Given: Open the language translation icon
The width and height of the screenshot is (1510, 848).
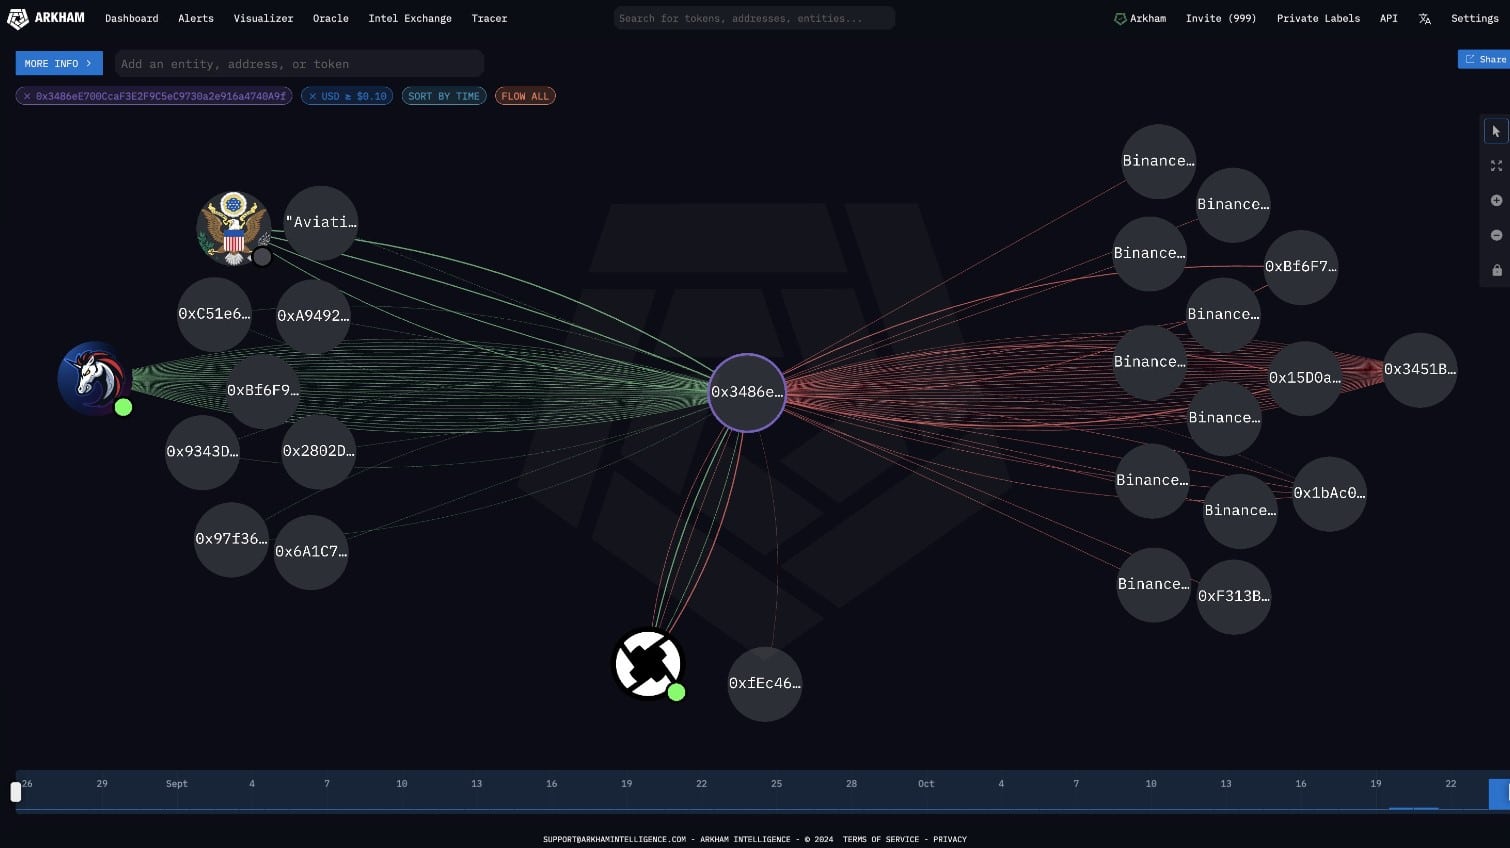Looking at the screenshot, I should pos(1424,19).
